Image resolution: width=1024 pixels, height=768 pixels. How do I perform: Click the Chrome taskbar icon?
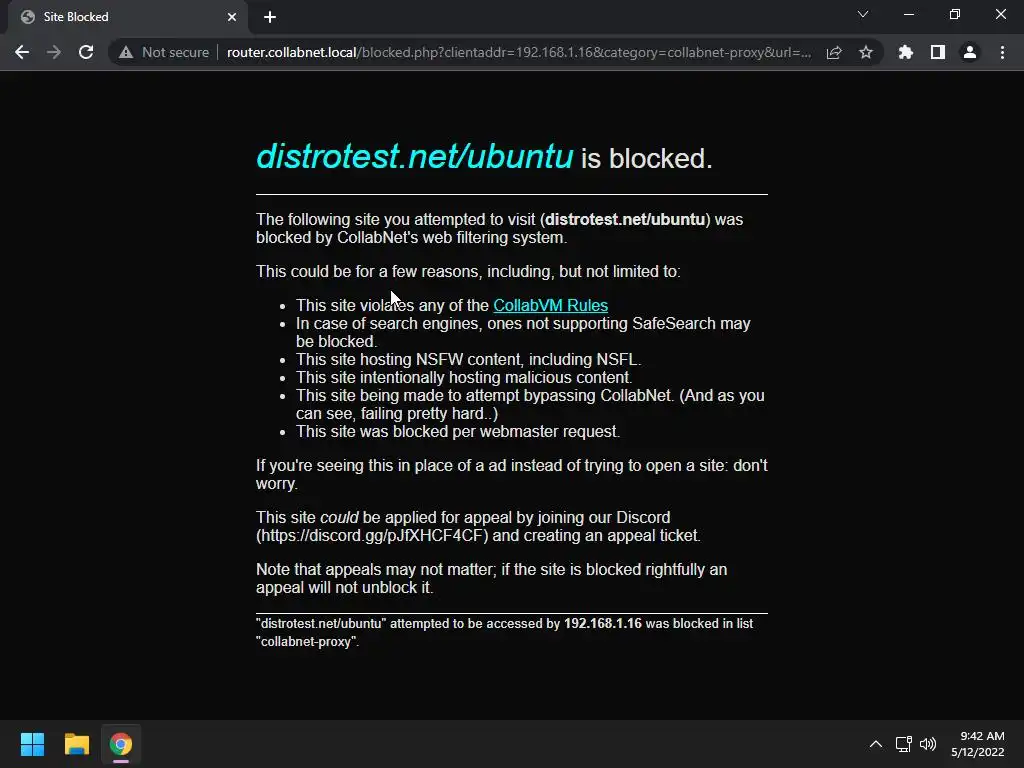(121, 744)
